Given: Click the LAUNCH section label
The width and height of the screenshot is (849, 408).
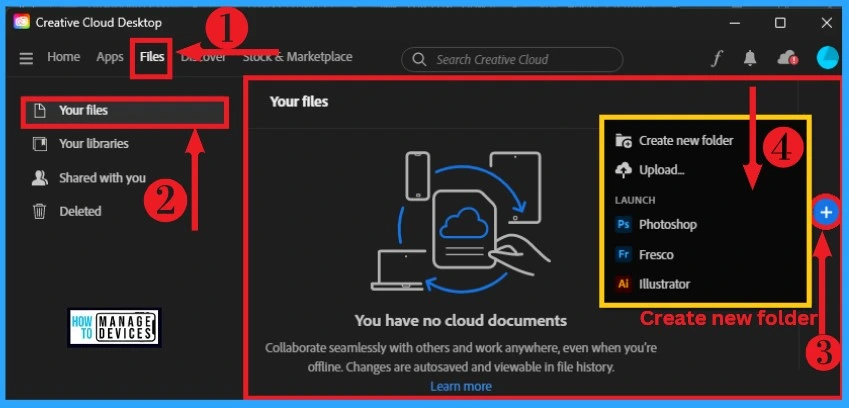Looking at the screenshot, I should click(x=635, y=200).
